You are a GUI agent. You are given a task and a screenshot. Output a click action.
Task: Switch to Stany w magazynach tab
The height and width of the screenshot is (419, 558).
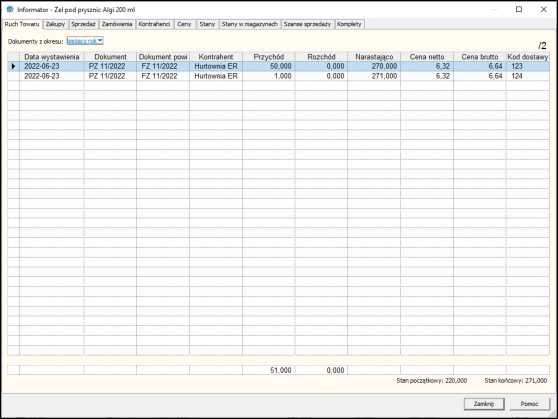250,24
